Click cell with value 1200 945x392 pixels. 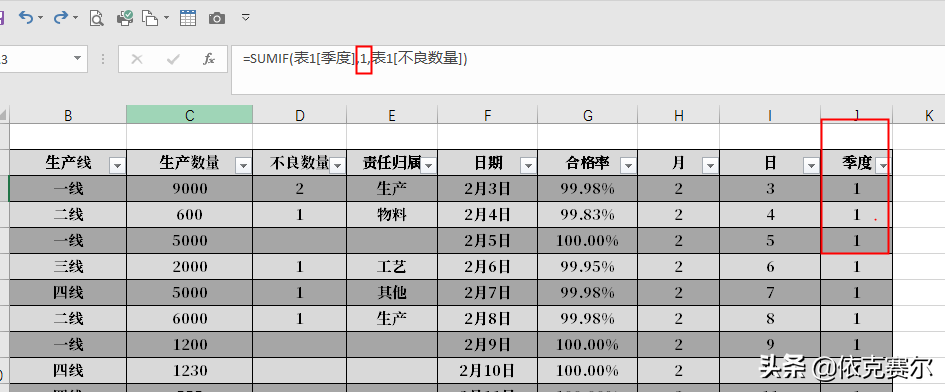pos(189,344)
